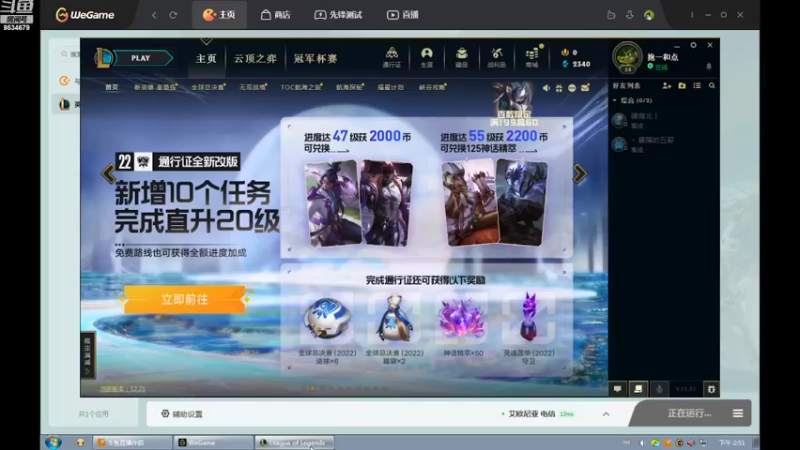This screenshot has width=800, height=450.
Task: Collapse the 综合 friends group
Action: [633, 101]
